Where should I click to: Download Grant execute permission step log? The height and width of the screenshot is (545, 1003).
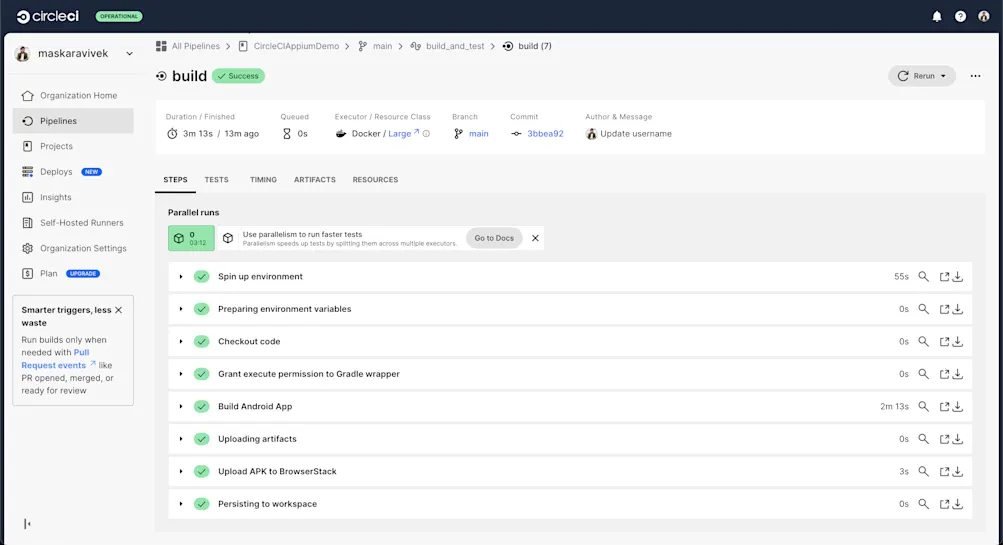(958, 374)
